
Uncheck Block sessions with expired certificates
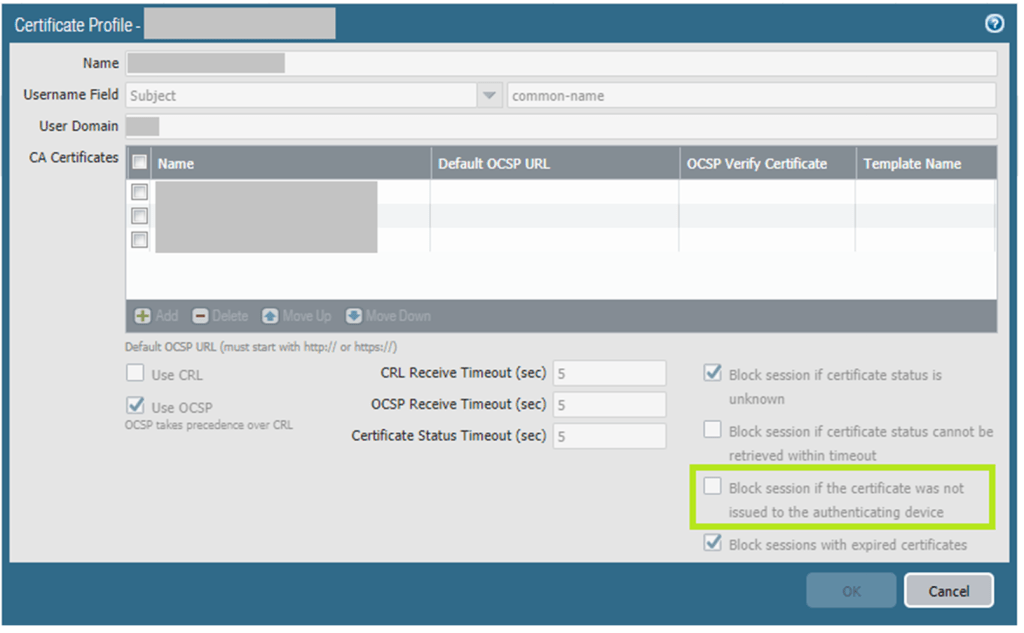[712, 544]
